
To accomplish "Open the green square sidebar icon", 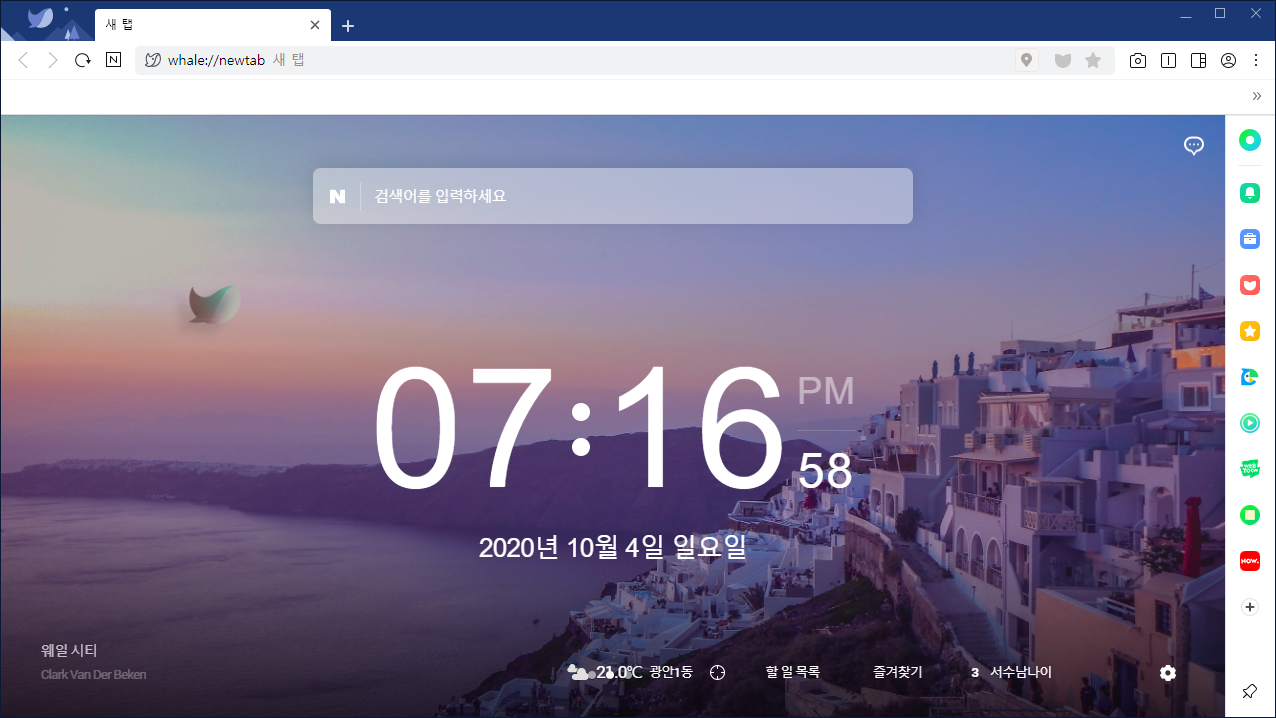I will pos(1250,515).
